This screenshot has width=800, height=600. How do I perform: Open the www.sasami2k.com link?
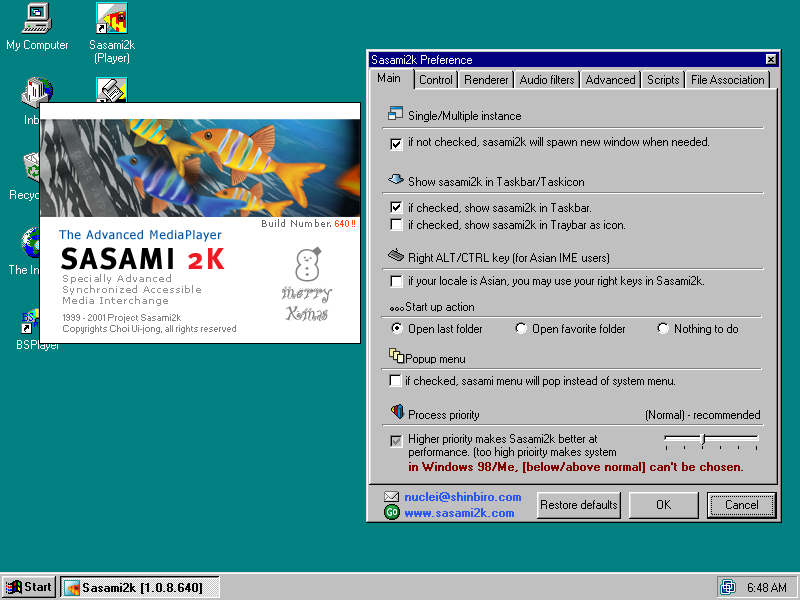pos(459,513)
